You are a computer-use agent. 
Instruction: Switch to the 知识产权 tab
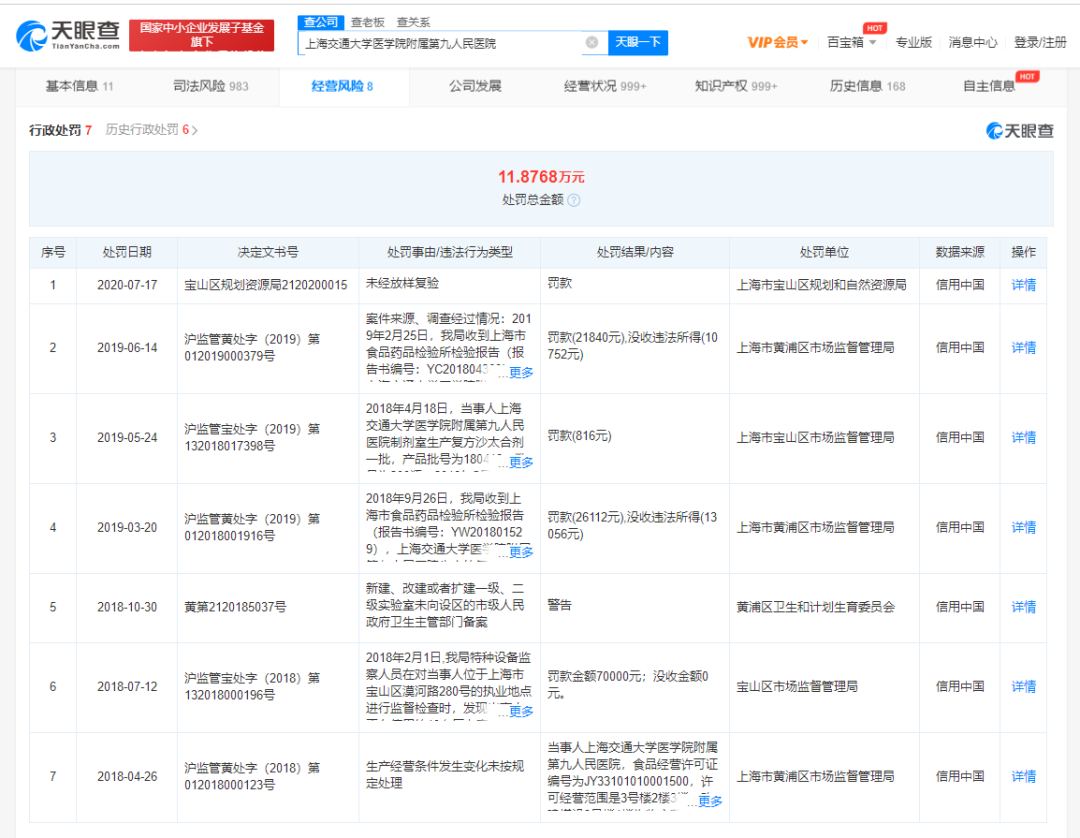(736, 86)
